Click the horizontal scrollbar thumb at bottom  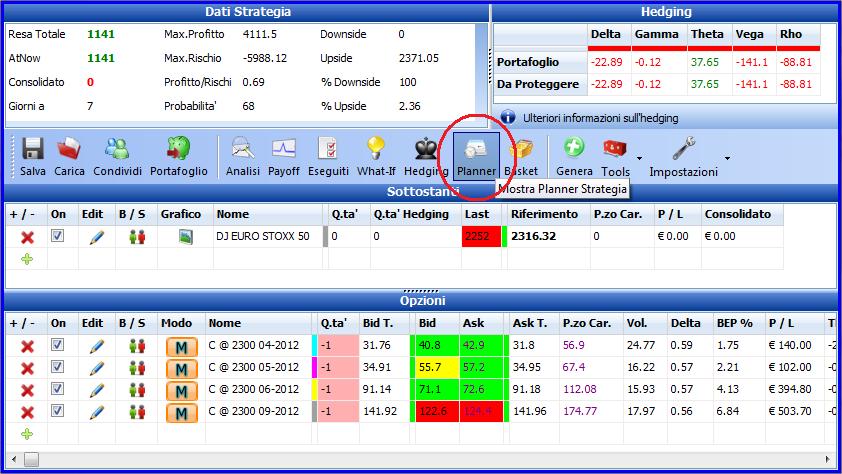tap(31, 460)
